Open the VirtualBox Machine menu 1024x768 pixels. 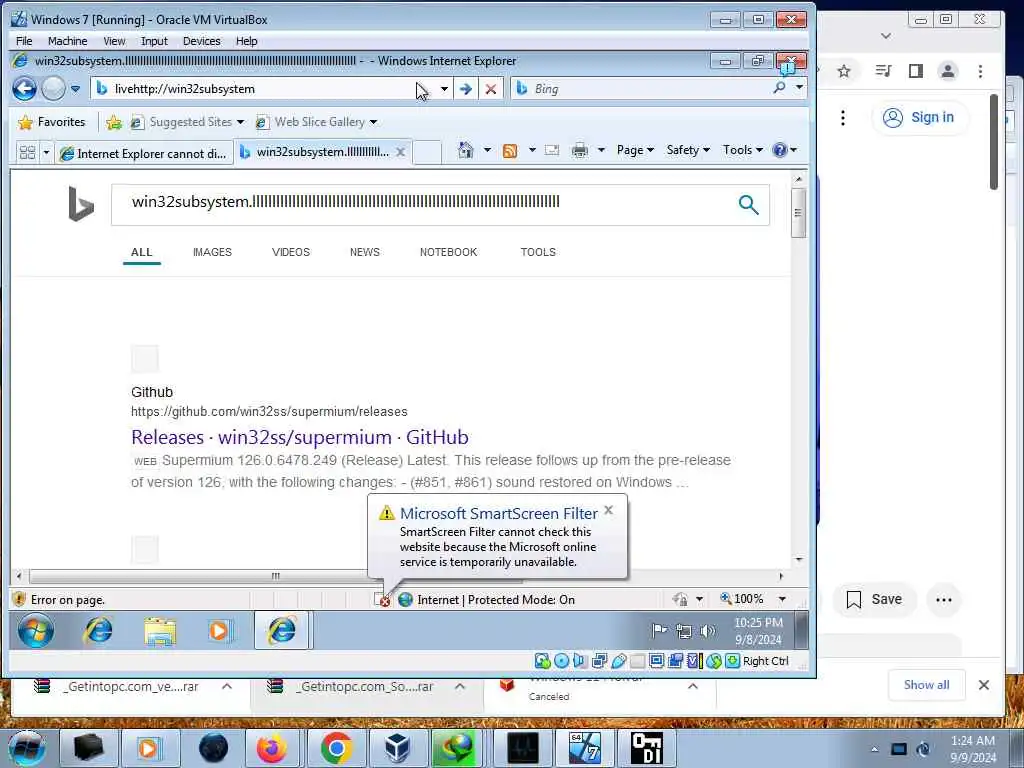67,41
